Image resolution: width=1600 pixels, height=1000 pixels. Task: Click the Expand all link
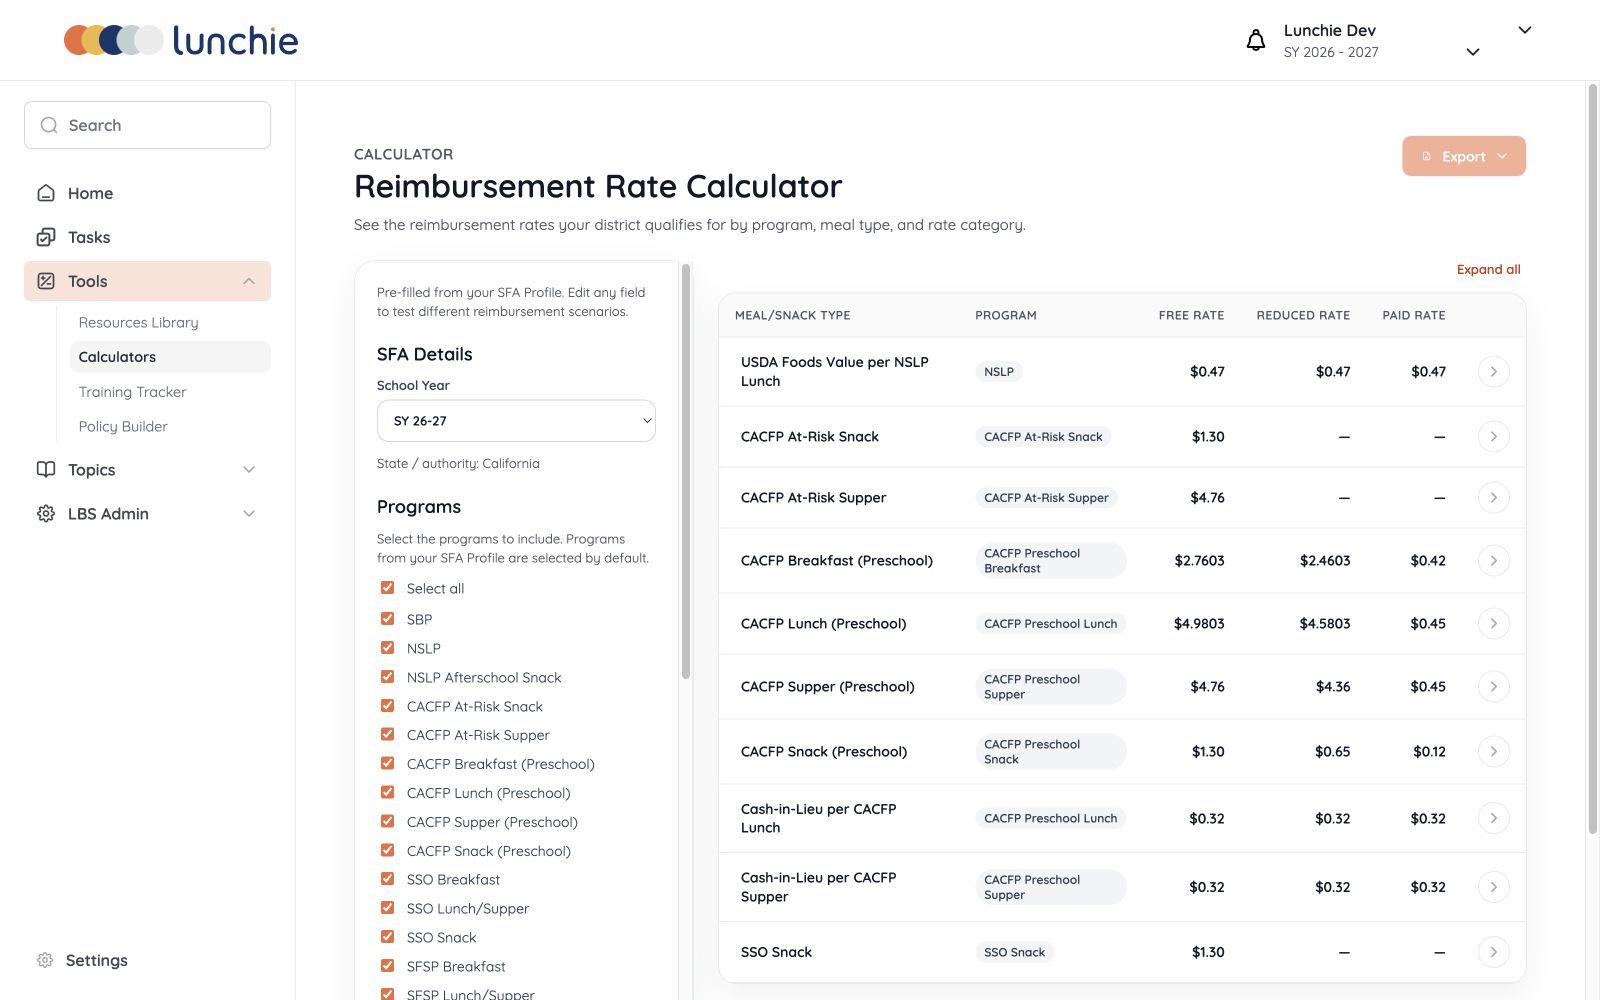coord(1488,269)
